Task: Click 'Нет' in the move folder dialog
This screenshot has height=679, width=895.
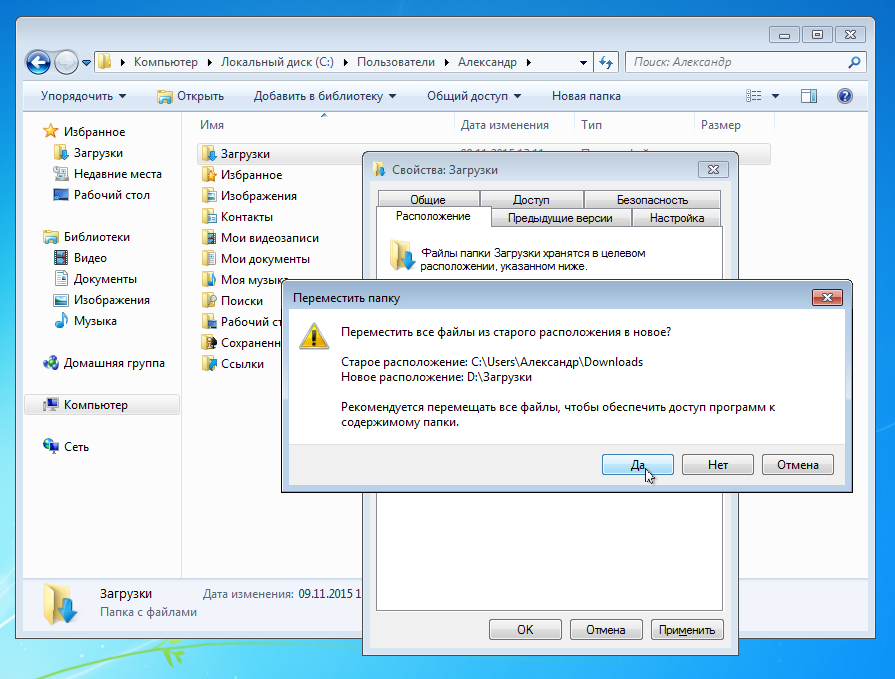Action: (x=717, y=464)
